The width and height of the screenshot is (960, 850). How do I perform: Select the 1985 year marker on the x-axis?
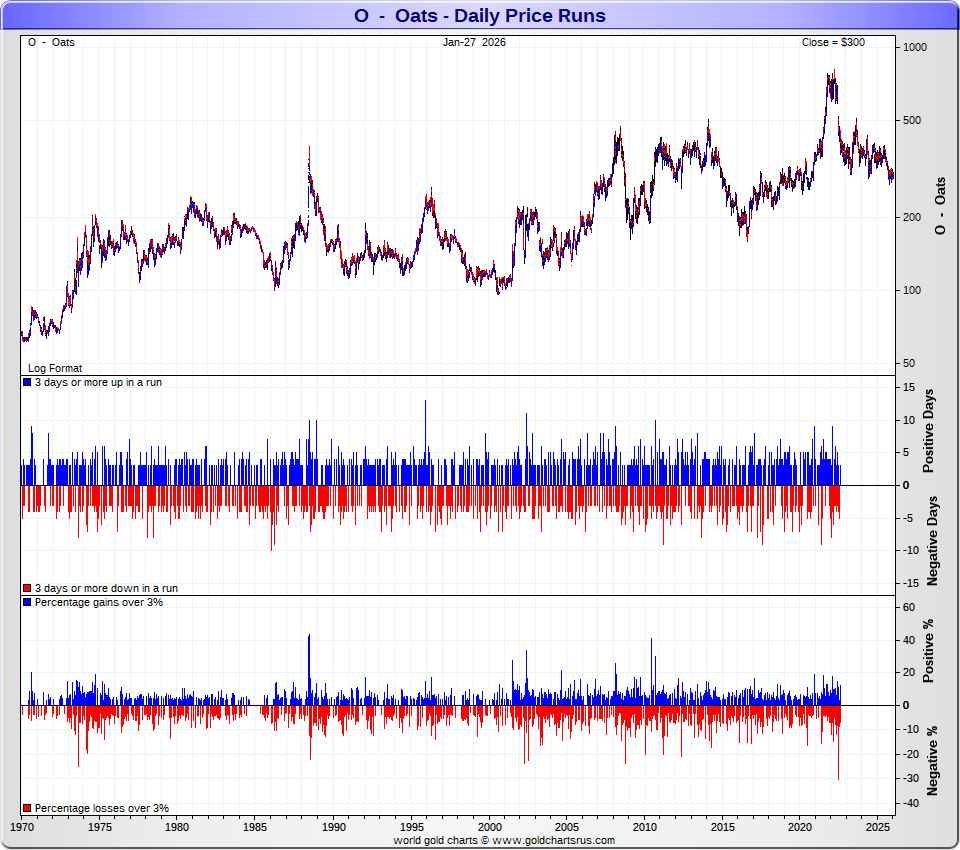255,828
